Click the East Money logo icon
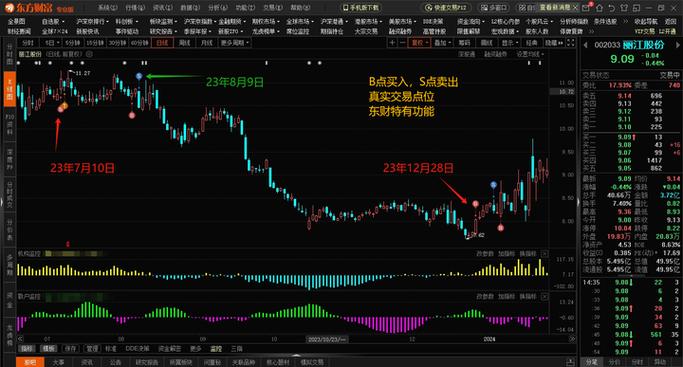The height and width of the screenshot is (367, 683). coord(10,7)
